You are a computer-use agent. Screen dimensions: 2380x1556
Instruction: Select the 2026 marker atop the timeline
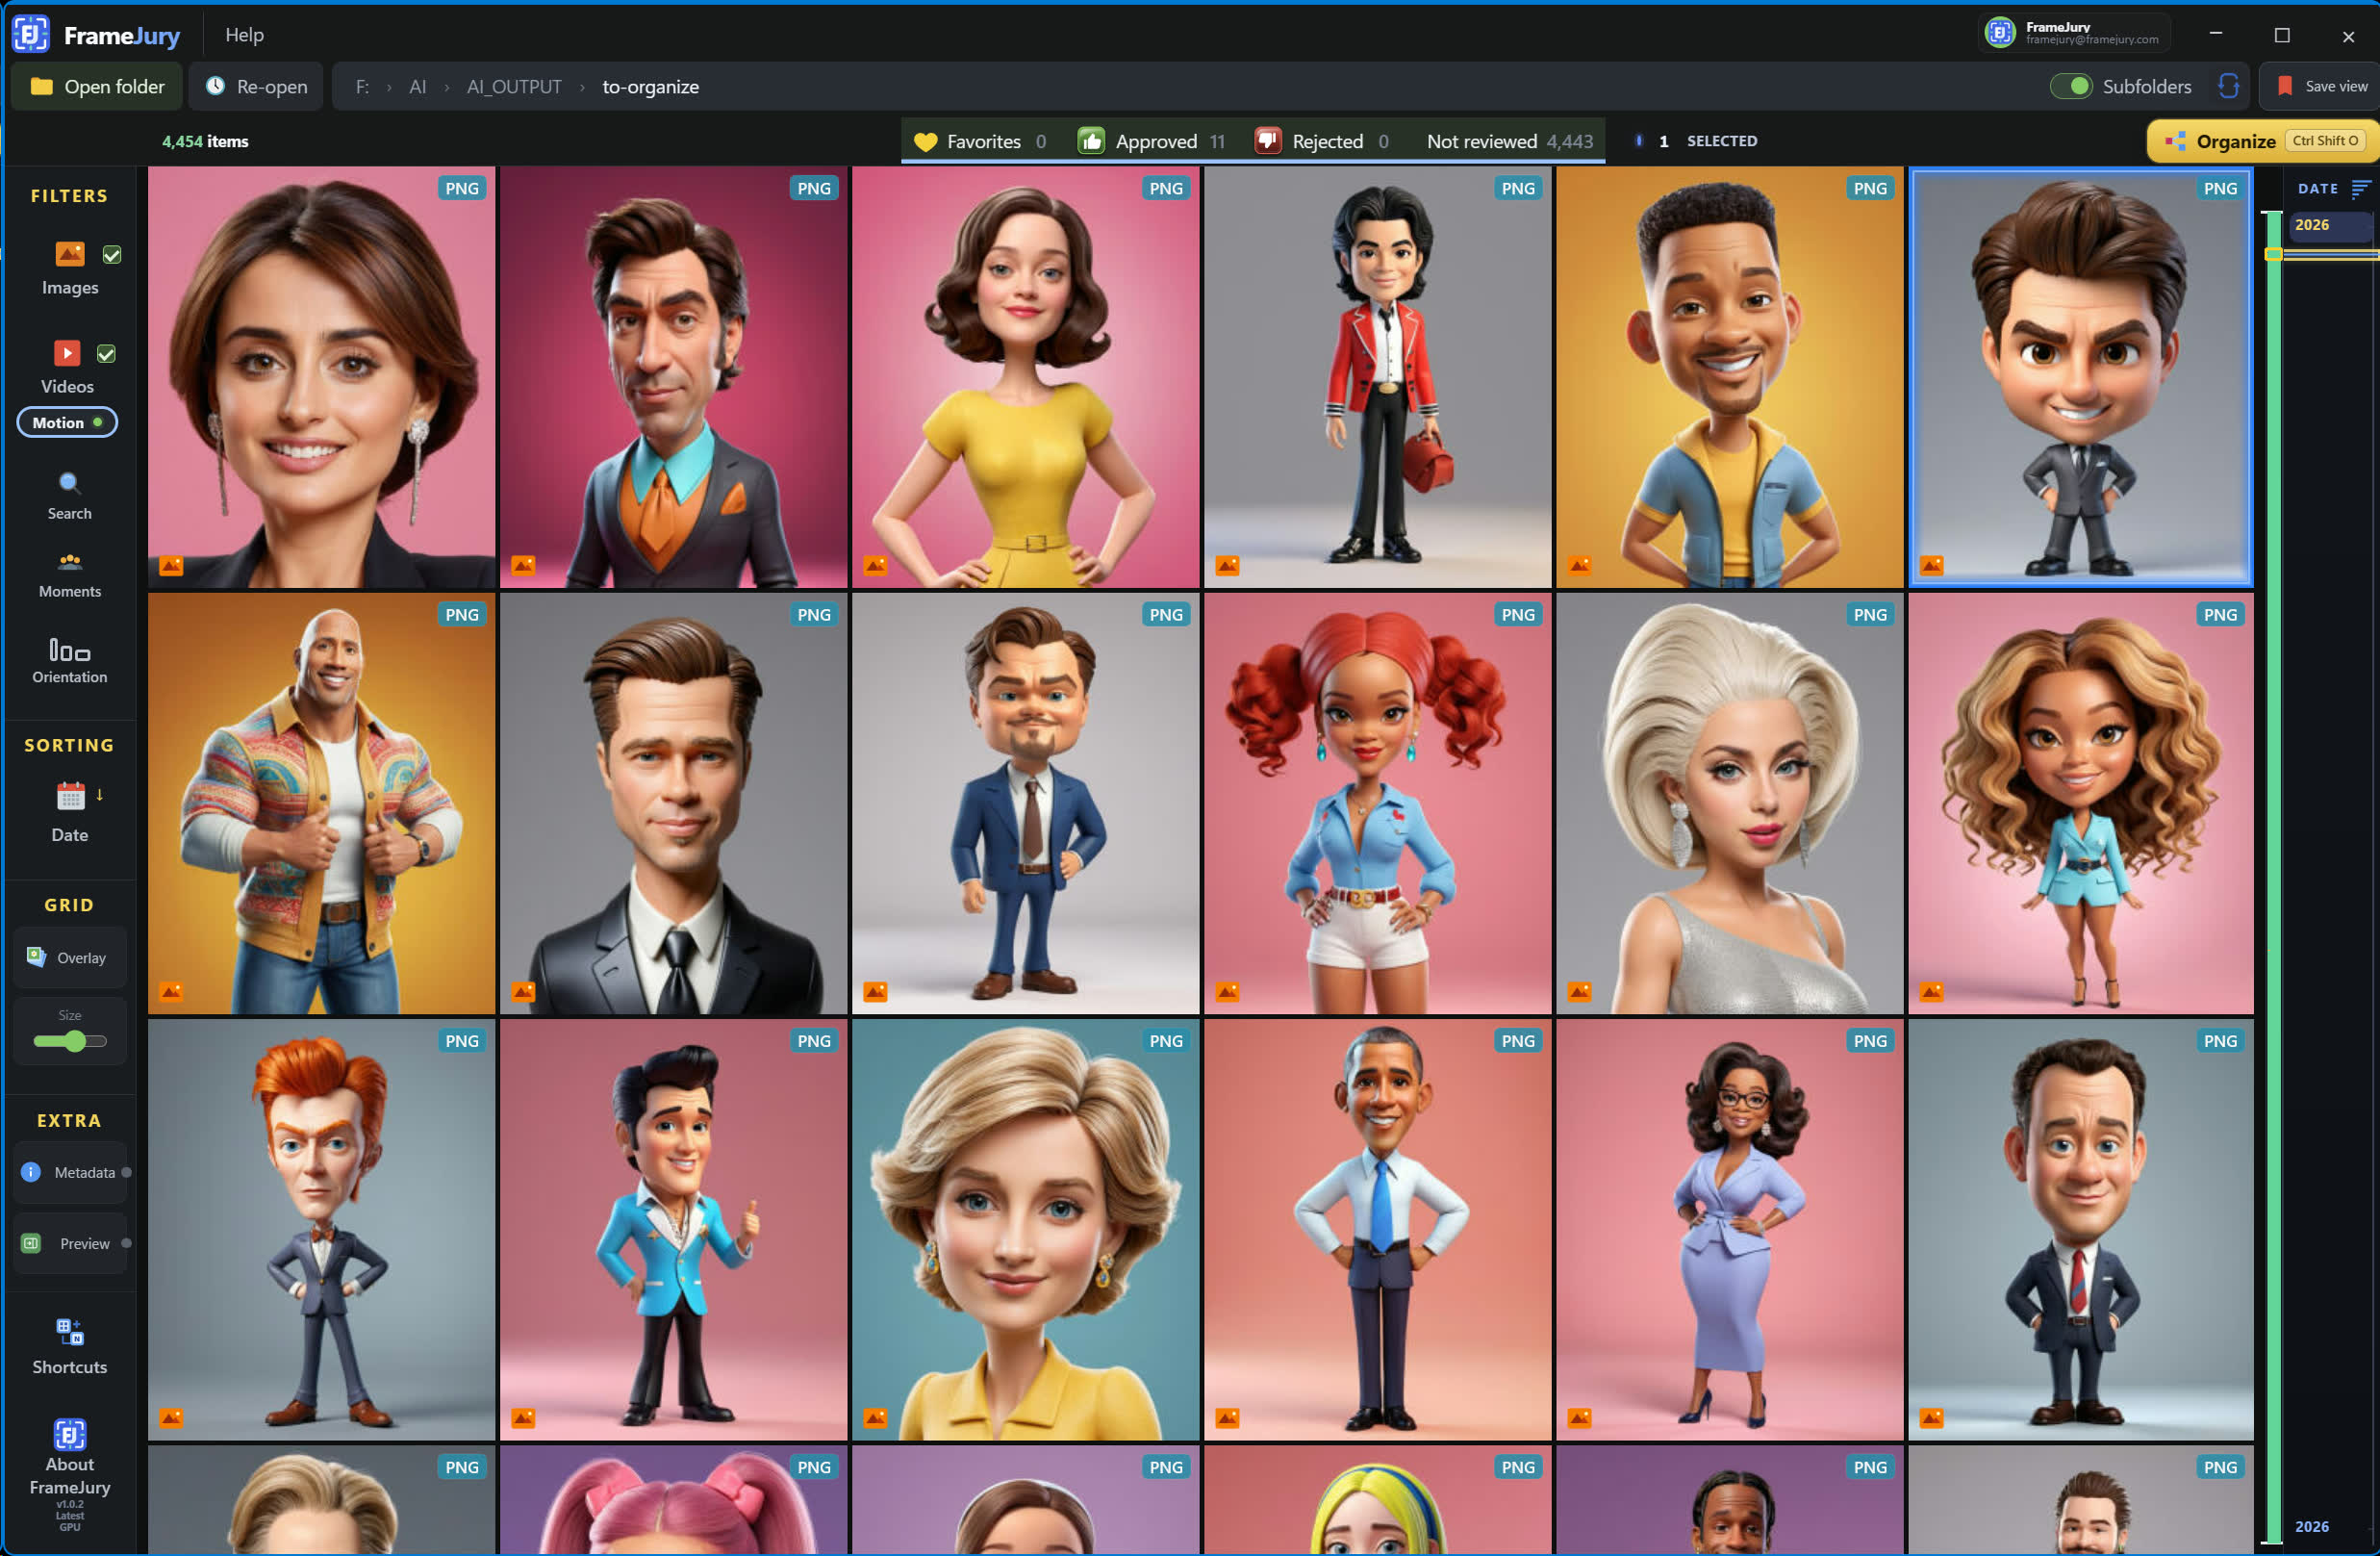tap(2331, 225)
